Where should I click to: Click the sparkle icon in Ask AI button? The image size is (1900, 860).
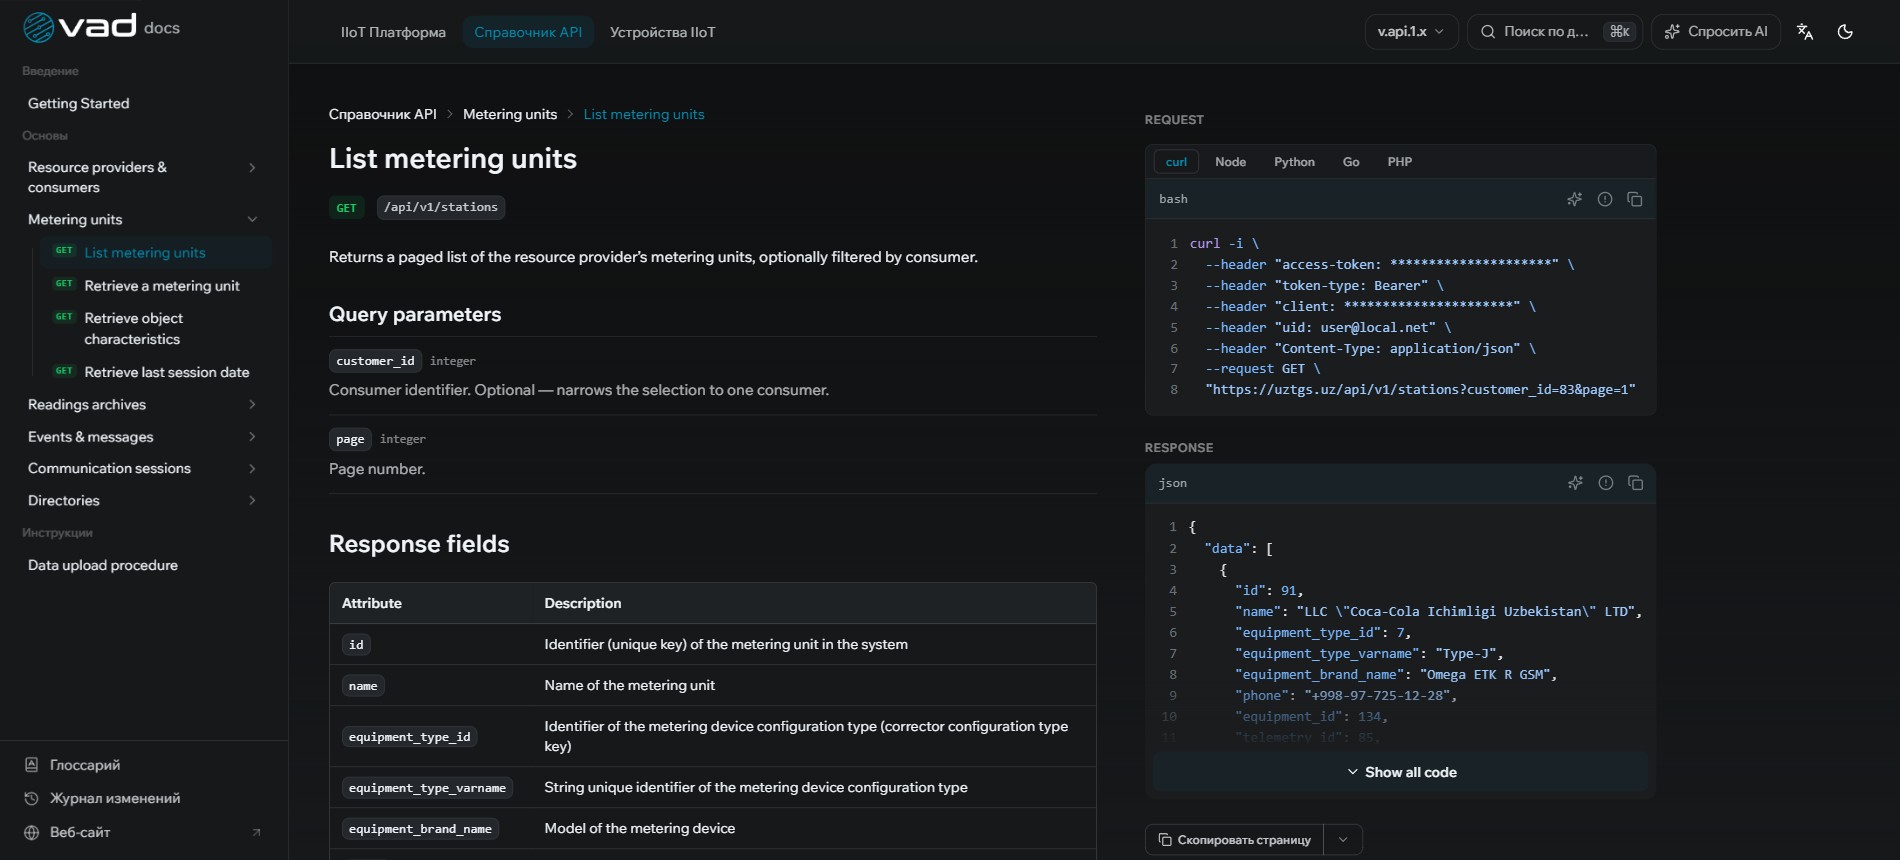point(1672,32)
